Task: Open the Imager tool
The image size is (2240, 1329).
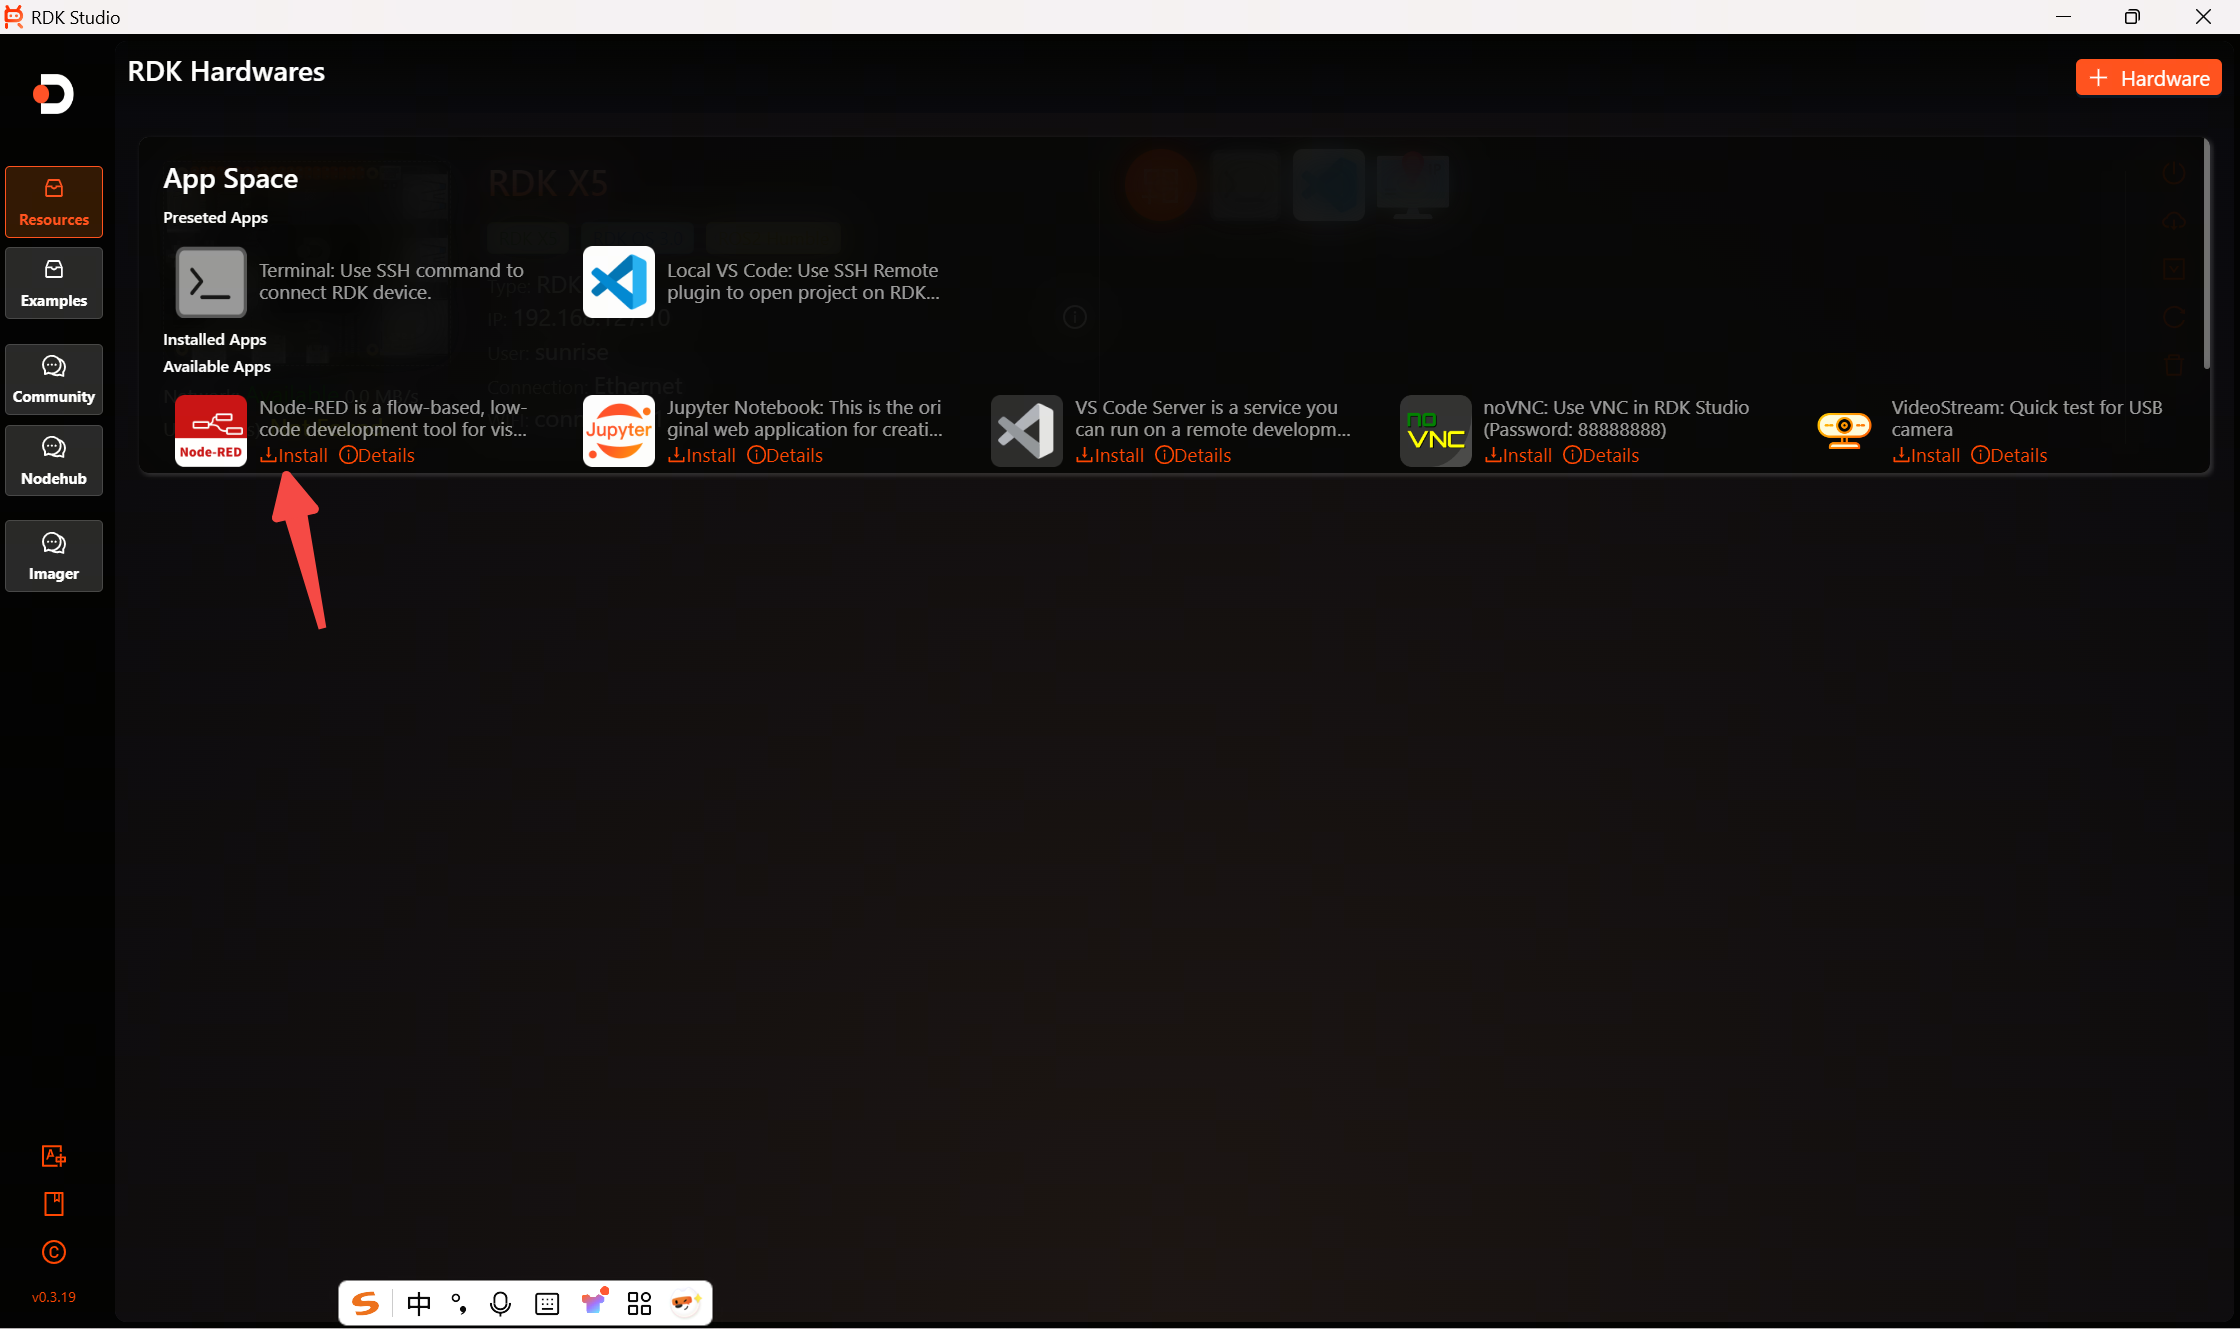Action: click(x=53, y=556)
